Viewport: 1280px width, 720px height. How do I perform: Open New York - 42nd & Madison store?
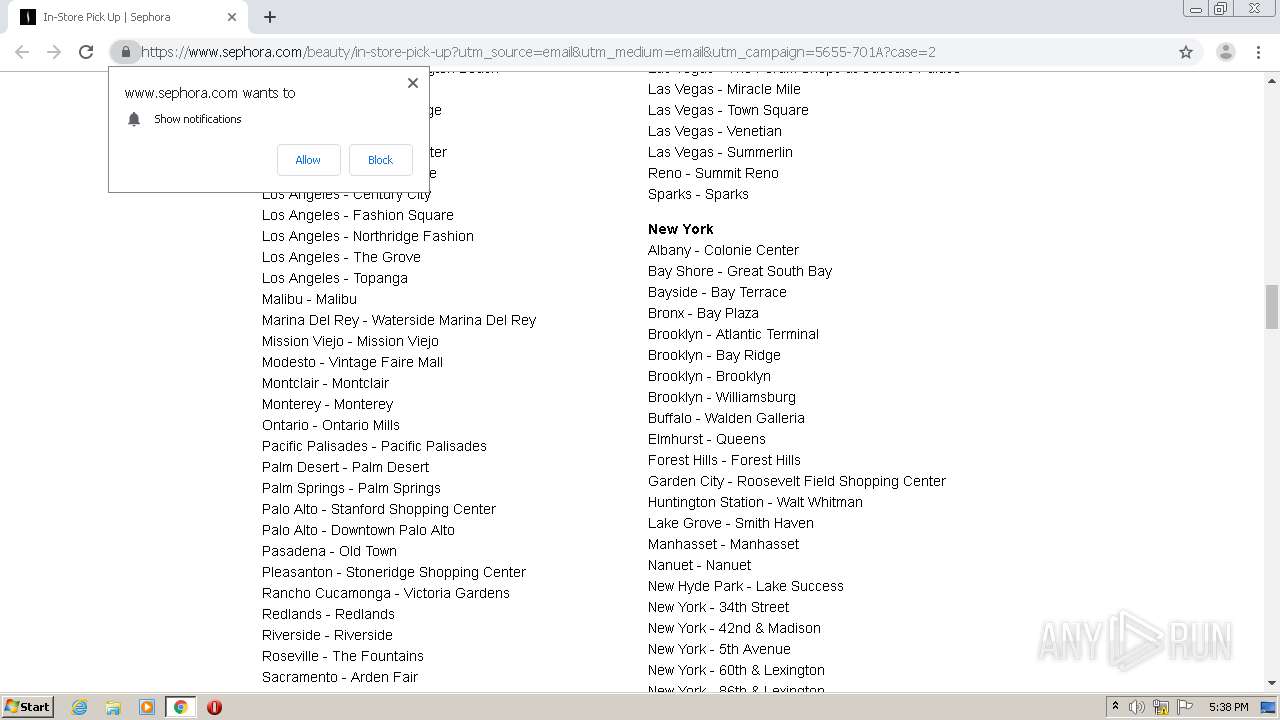(x=734, y=628)
